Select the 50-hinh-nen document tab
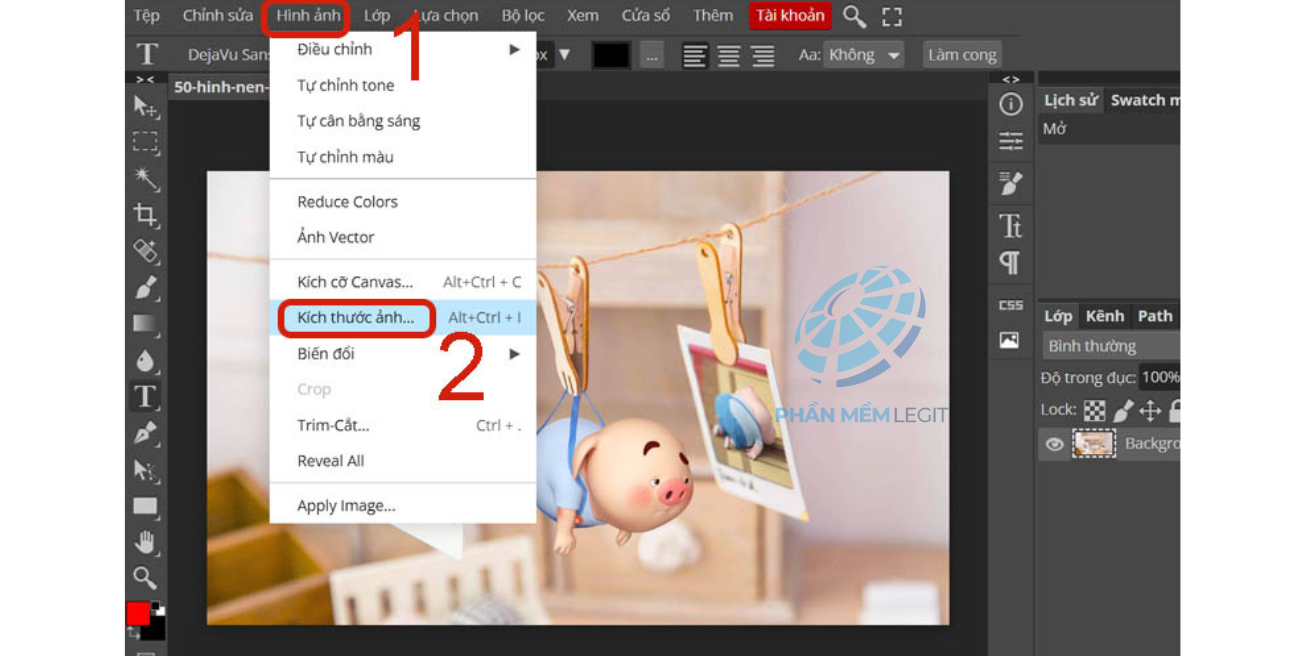The width and height of the screenshot is (1305, 656). click(x=221, y=87)
